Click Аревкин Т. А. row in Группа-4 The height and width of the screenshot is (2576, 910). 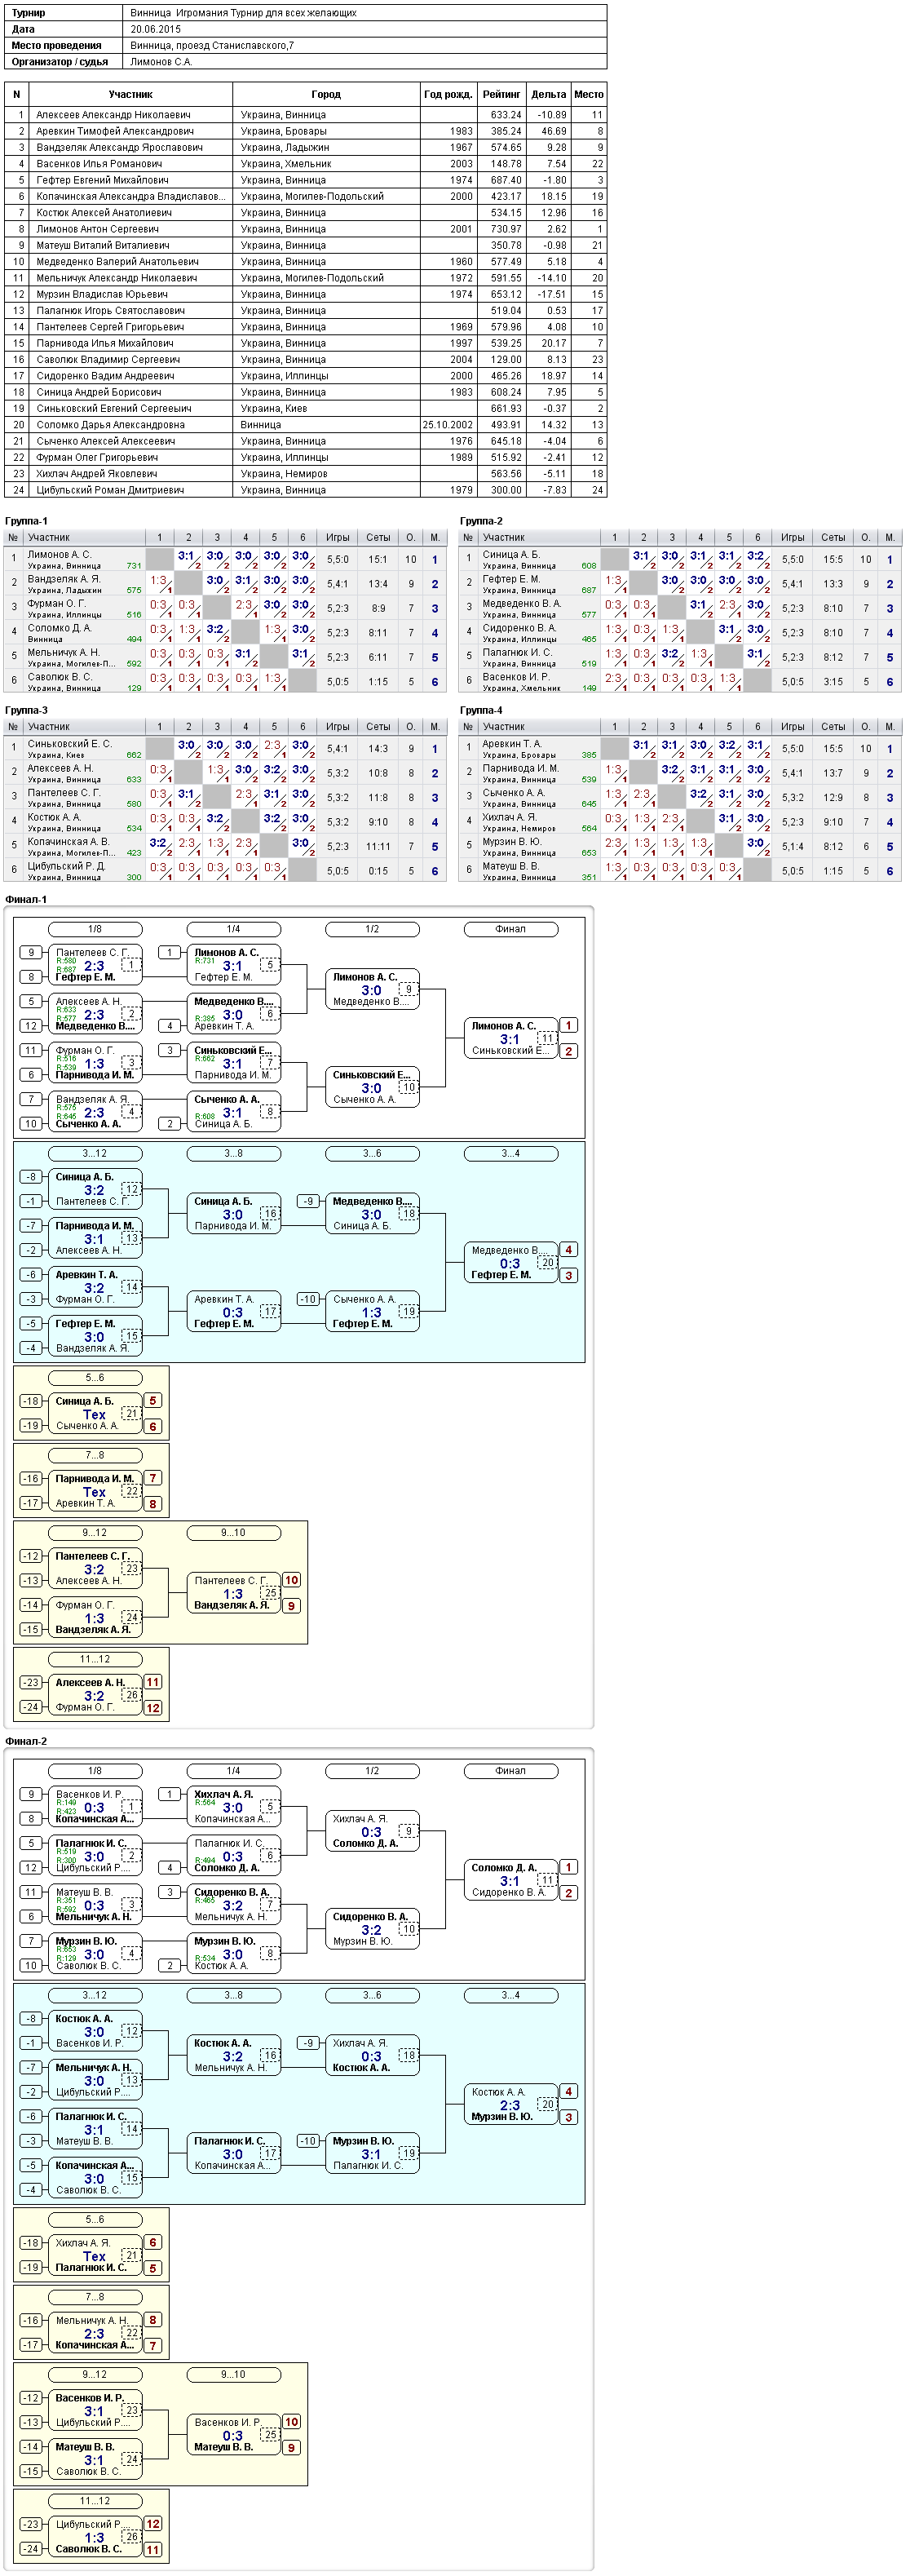pos(680,748)
